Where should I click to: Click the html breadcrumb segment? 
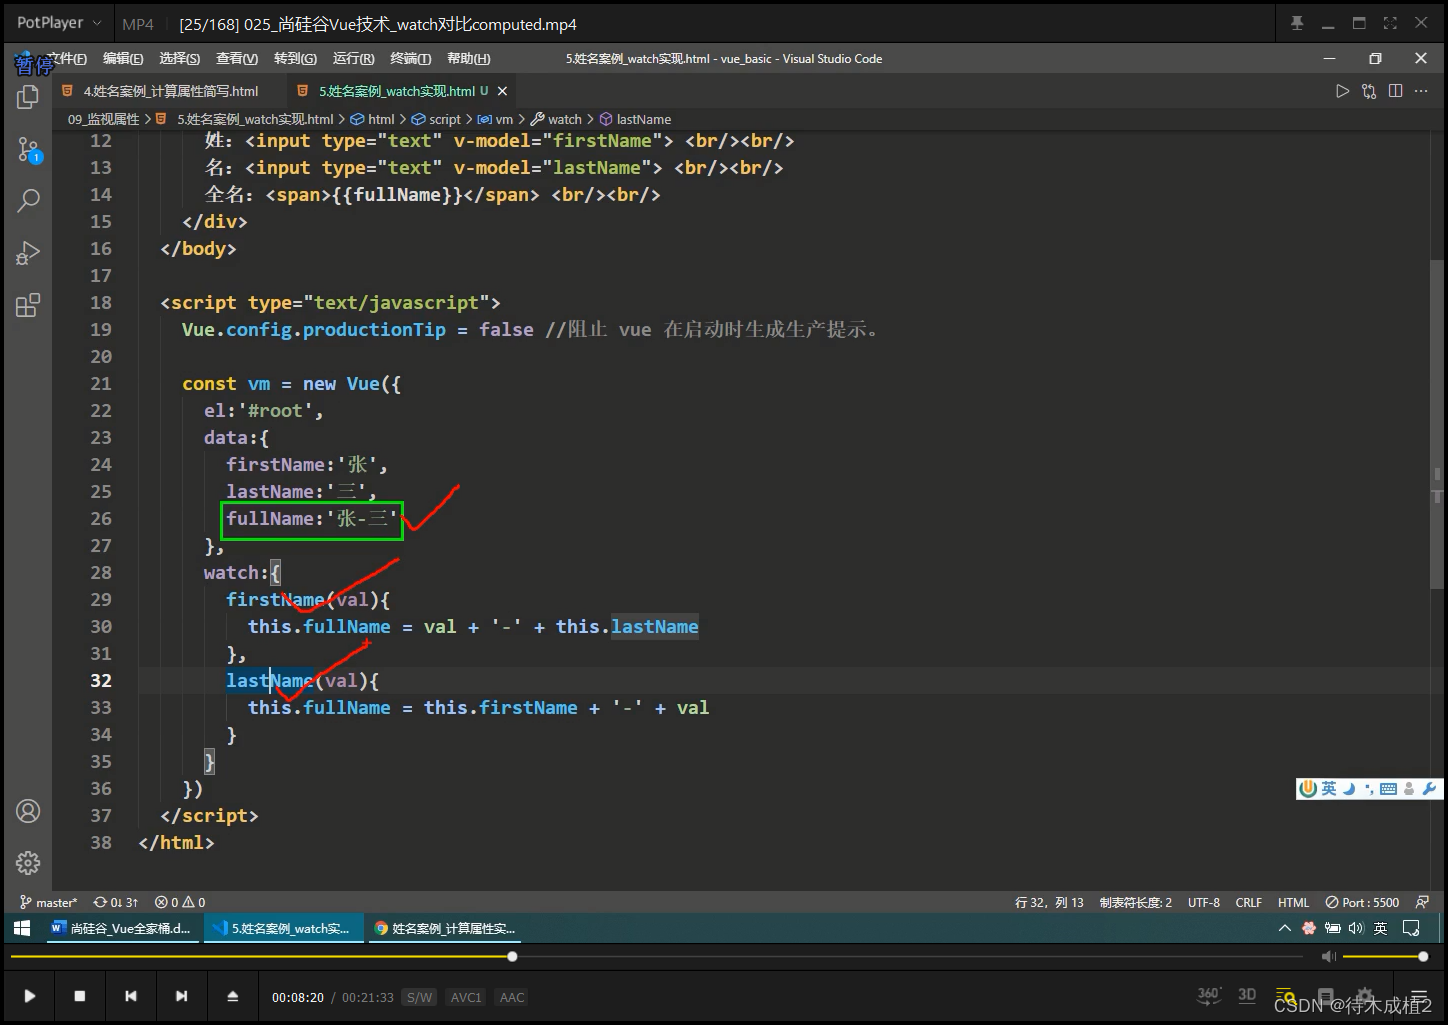pyautogui.click(x=381, y=119)
